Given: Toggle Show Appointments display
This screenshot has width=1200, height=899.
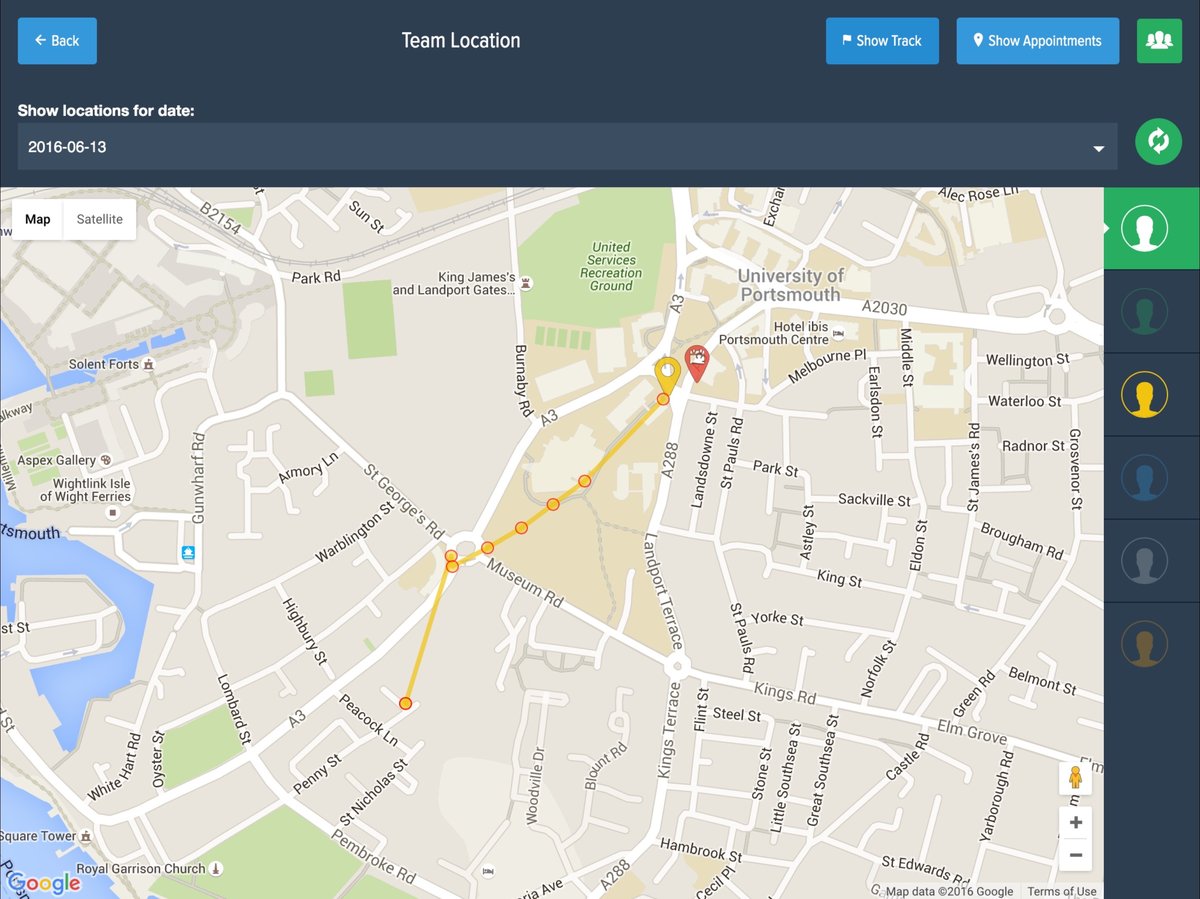Looking at the screenshot, I should [x=1037, y=41].
